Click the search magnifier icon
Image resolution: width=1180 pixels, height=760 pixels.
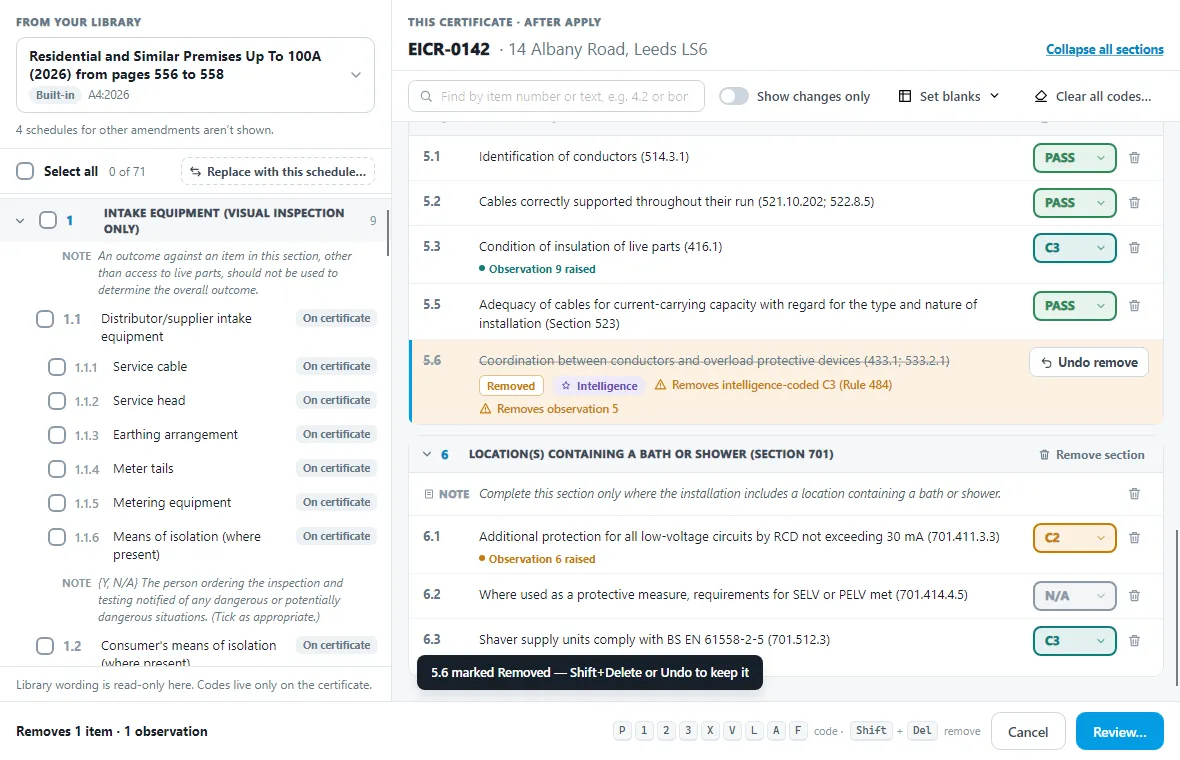tap(426, 96)
